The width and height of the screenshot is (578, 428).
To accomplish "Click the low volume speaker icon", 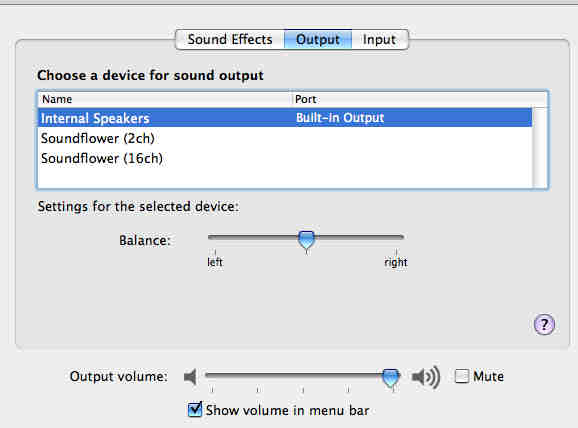I will (x=190, y=377).
